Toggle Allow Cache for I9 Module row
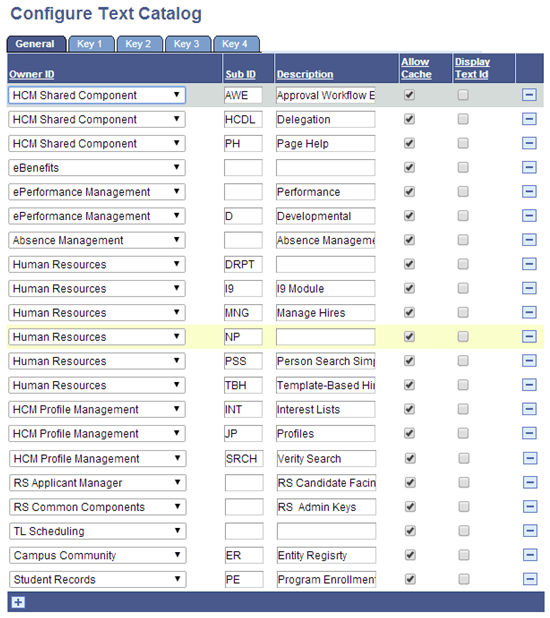This screenshot has height=618, width=550. (x=409, y=288)
